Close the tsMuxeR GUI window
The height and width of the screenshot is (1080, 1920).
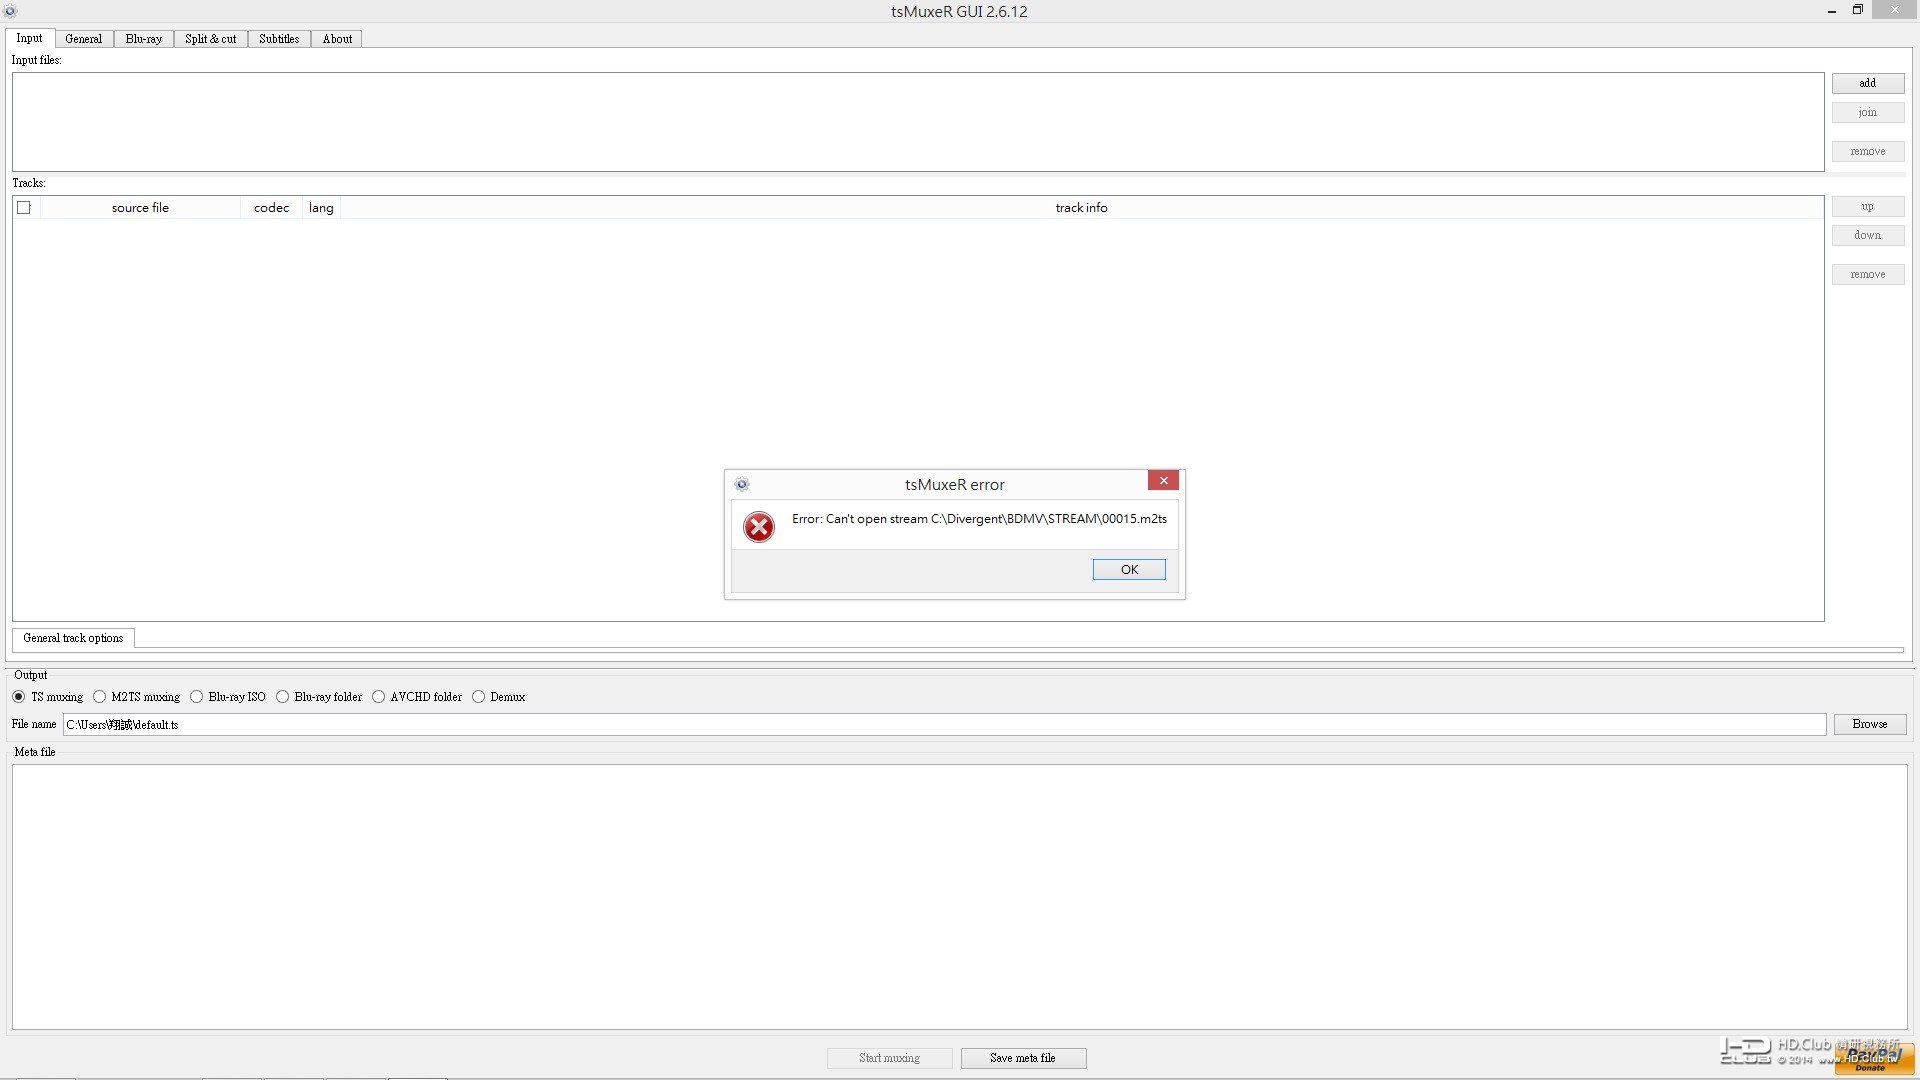coord(1894,10)
